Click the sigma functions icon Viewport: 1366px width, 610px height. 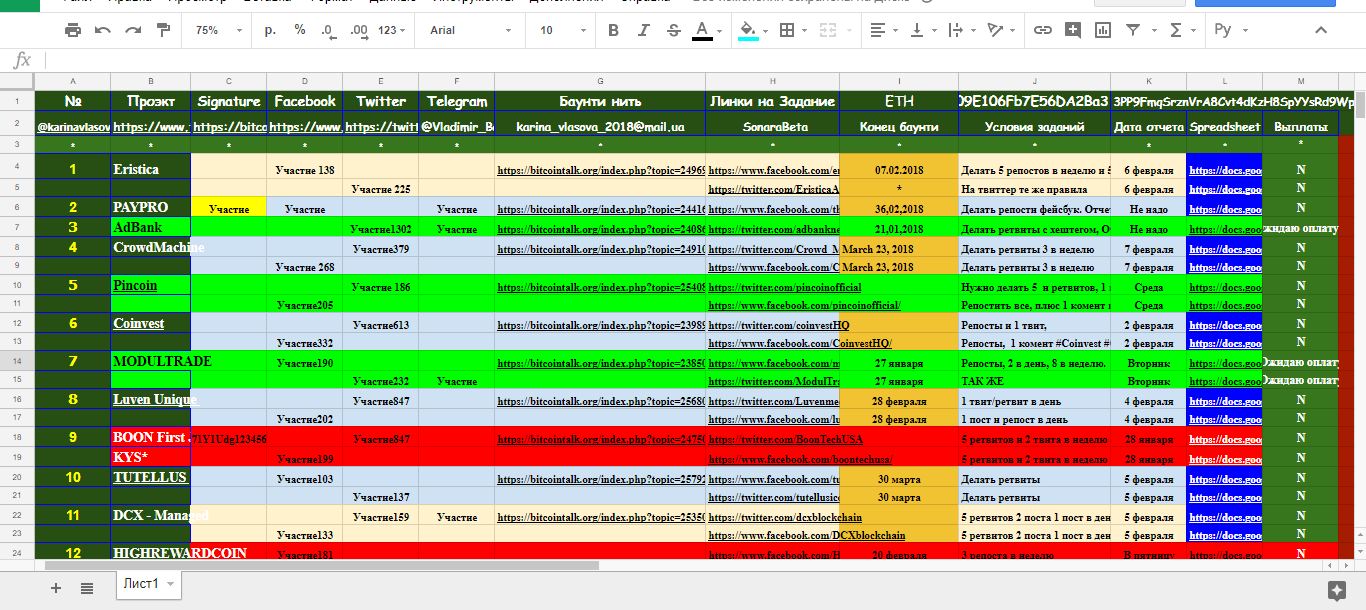click(1176, 30)
